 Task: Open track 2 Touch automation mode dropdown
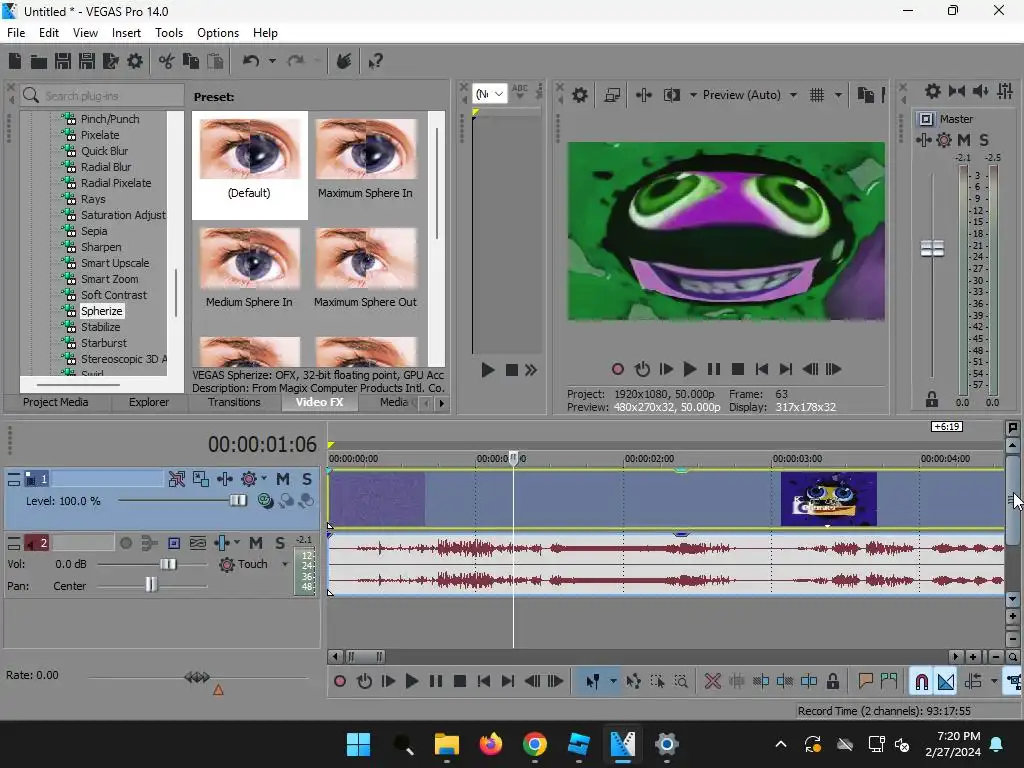[285, 564]
